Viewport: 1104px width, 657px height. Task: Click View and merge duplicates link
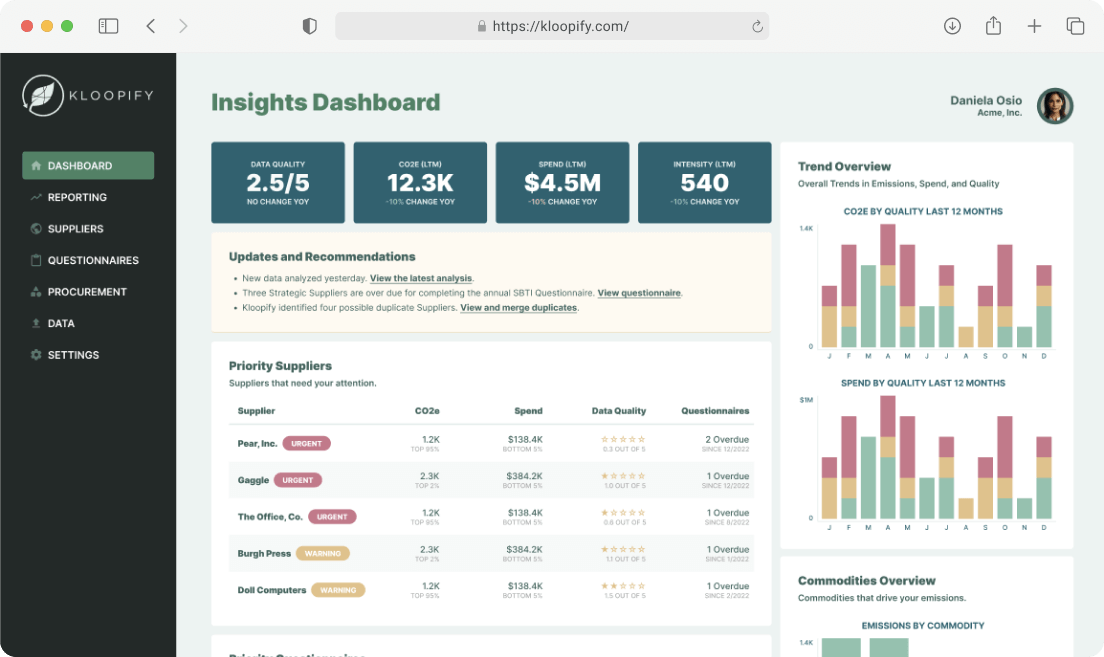pyautogui.click(x=519, y=308)
